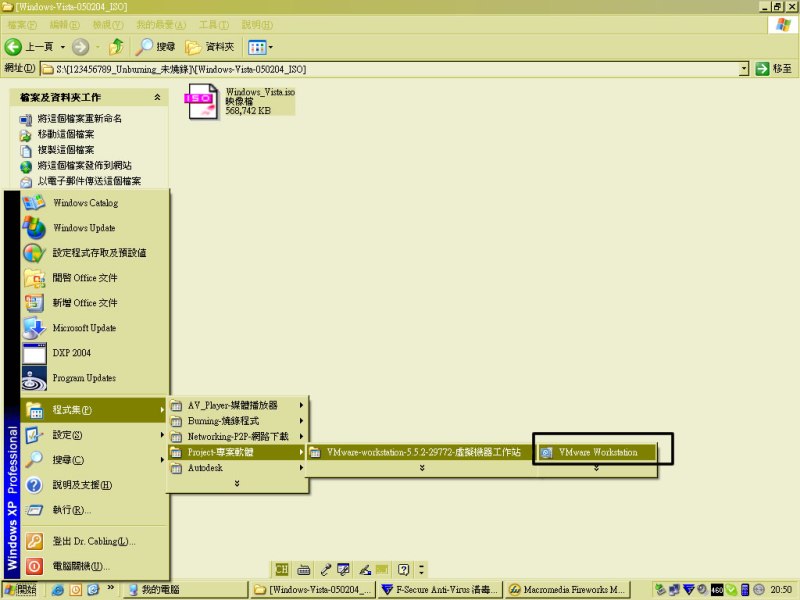The height and width of the screenshot is (600, 800).
Task: Open the 說明(H) menu
Action: coord(257,24)
